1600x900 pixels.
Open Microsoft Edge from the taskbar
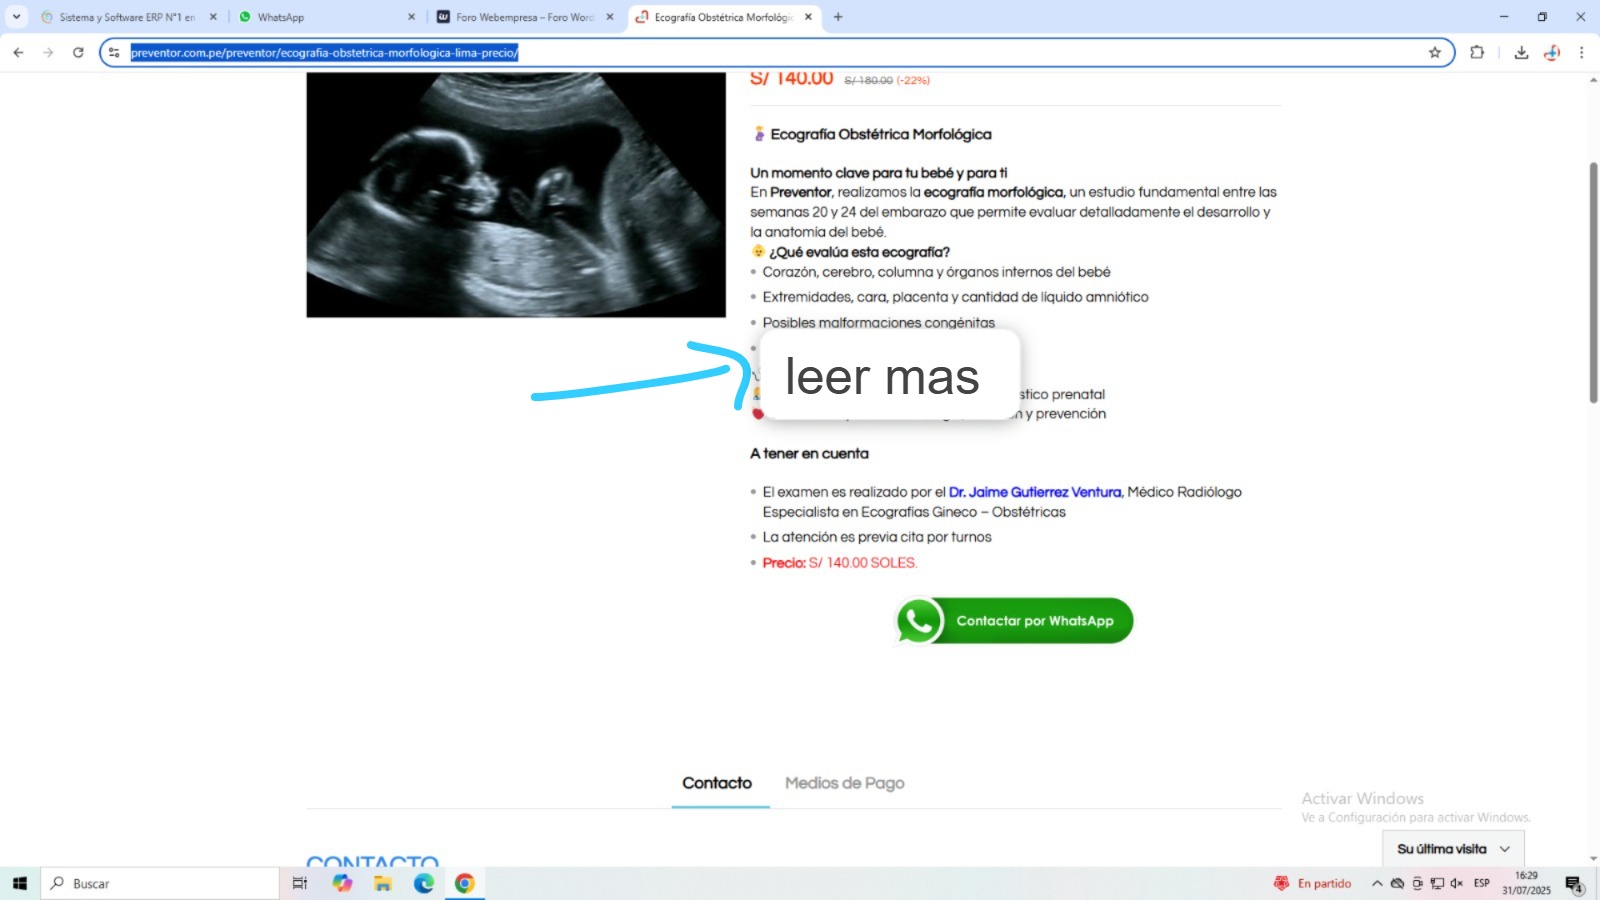click(x=424, y=883)
